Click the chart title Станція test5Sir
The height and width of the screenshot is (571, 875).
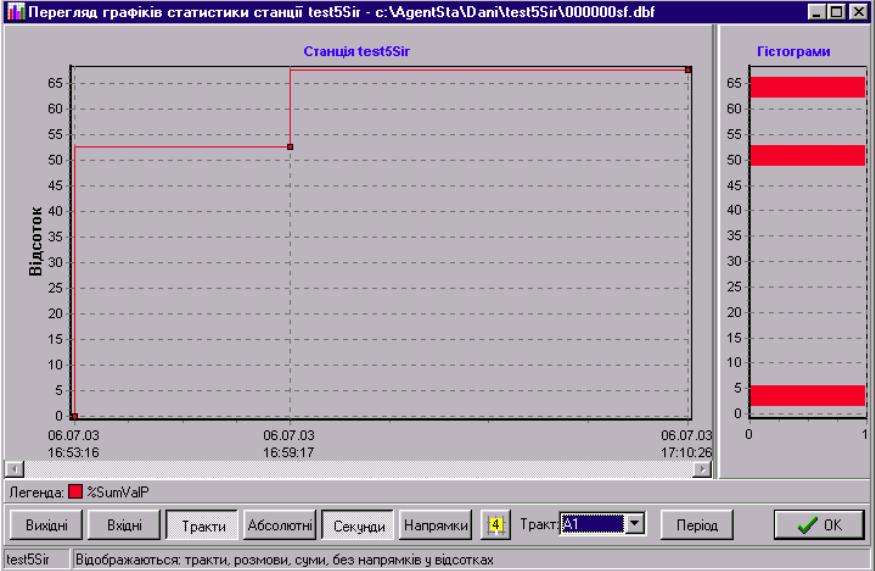click(357, 51)
